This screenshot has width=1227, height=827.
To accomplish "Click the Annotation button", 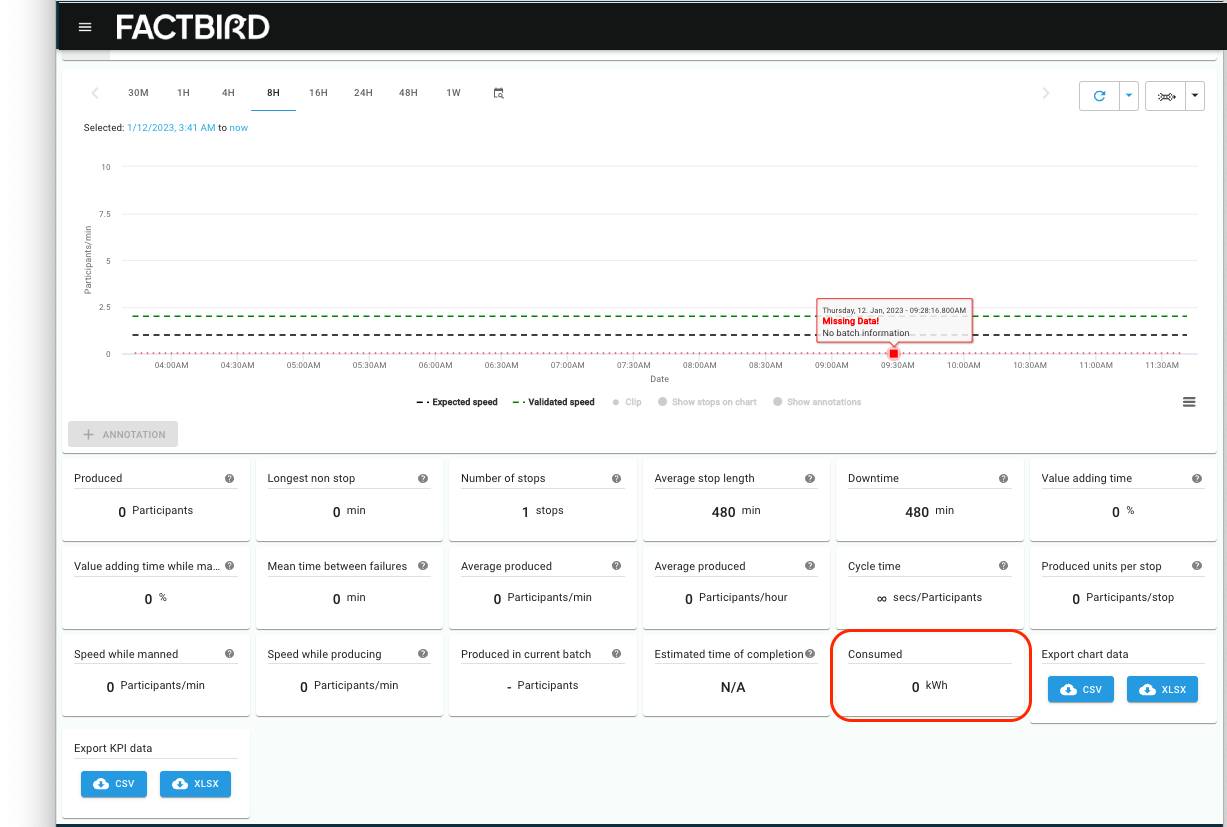I will (x=123, y=435).
